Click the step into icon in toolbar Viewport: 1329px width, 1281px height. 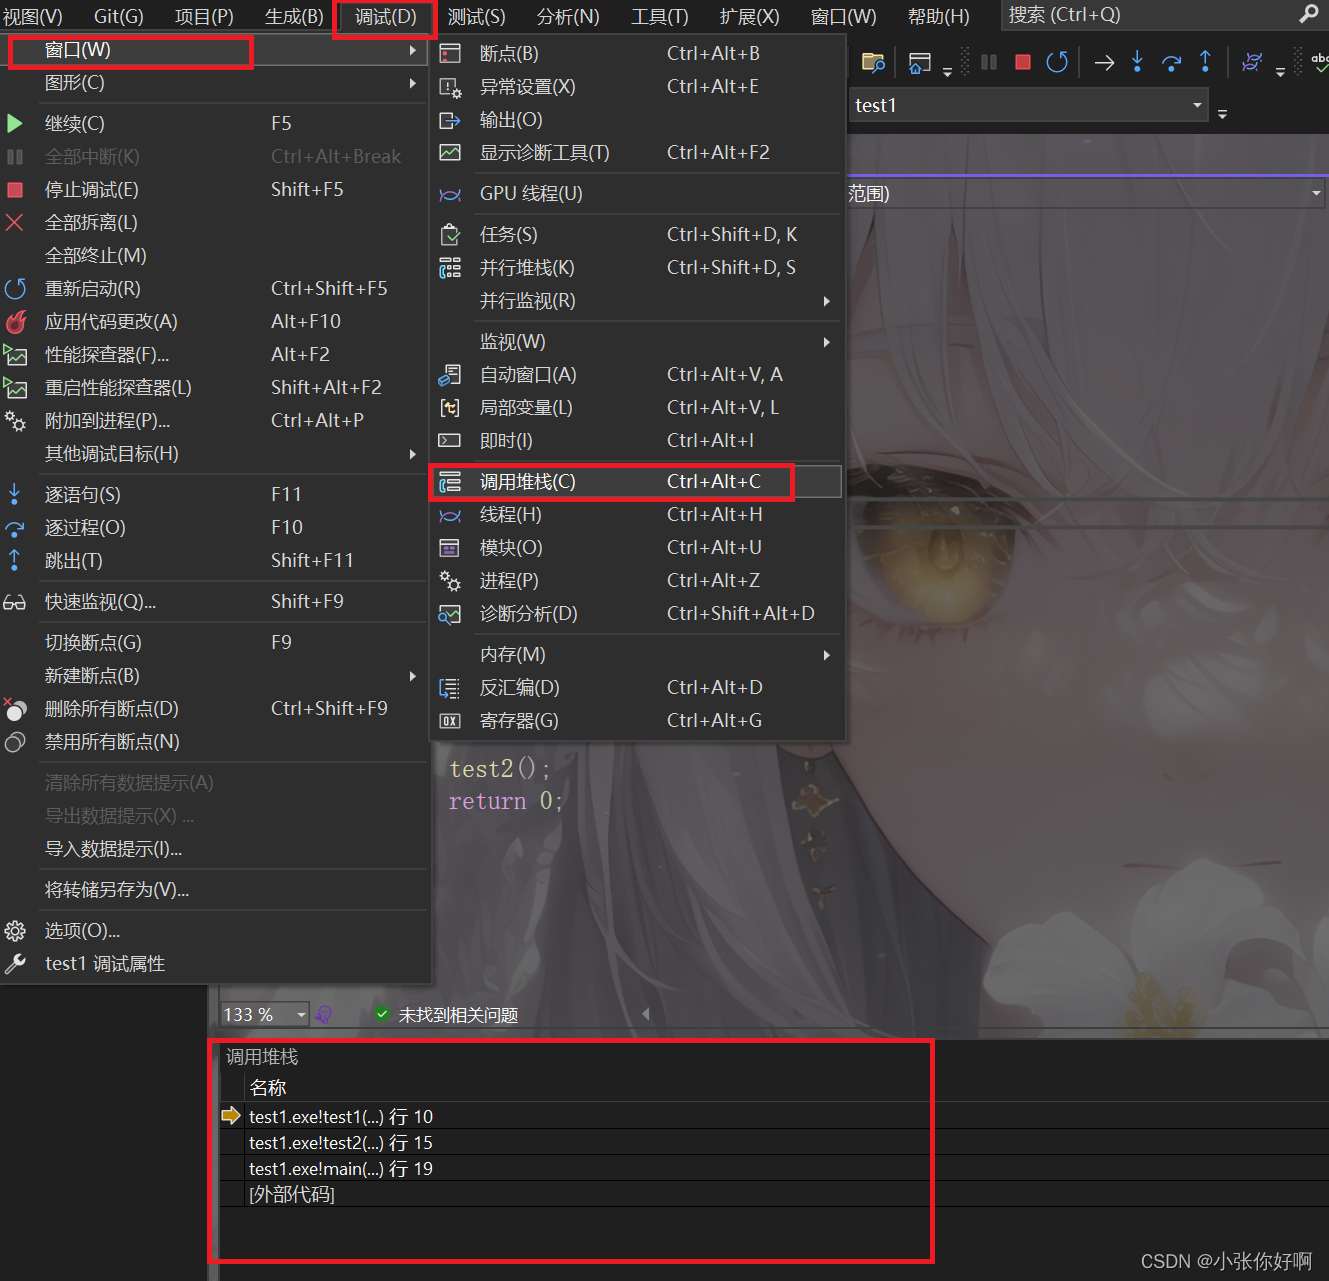1137,62
